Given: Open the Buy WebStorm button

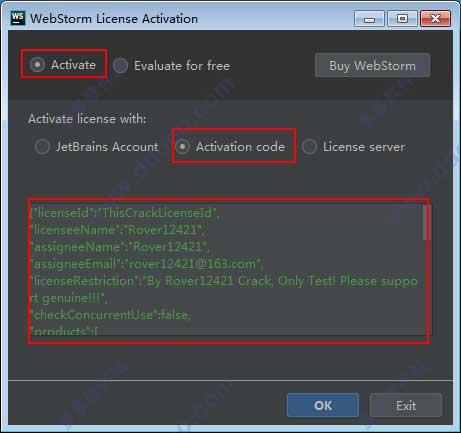Looking at the screenshot, I should (372, 65).
